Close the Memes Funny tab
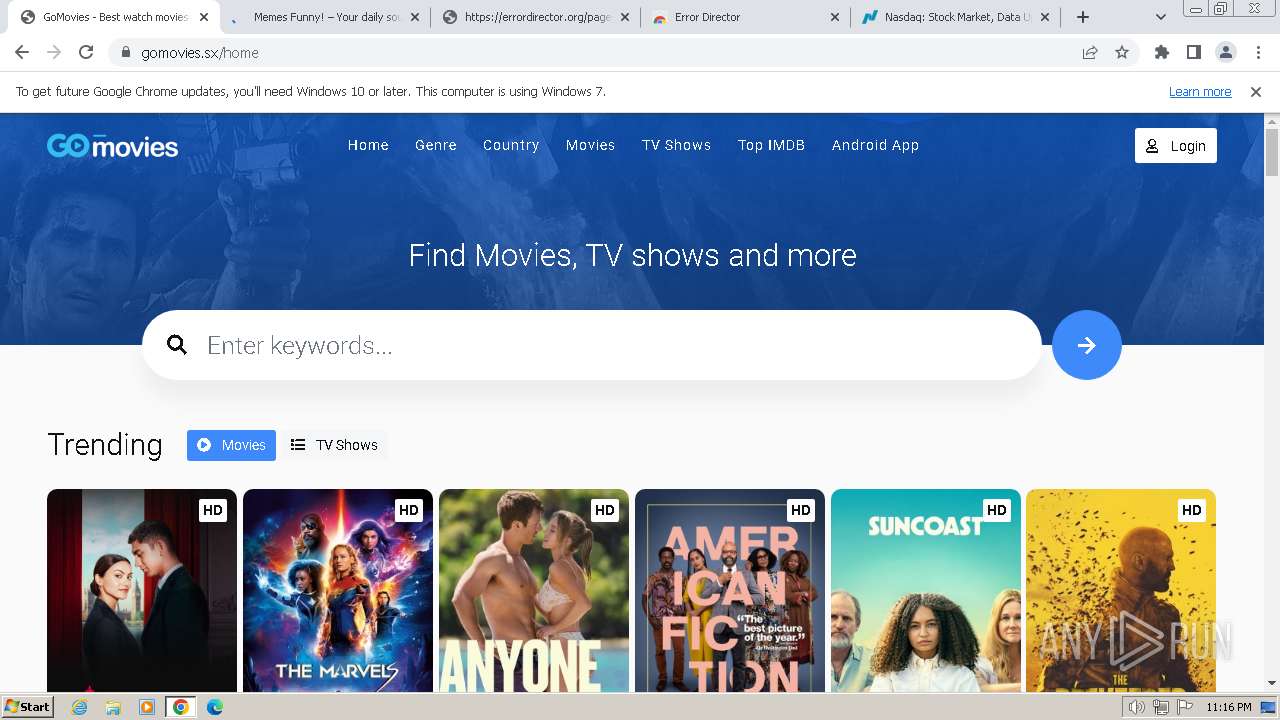Screen dimensions: 1280x720 [415, 17]
